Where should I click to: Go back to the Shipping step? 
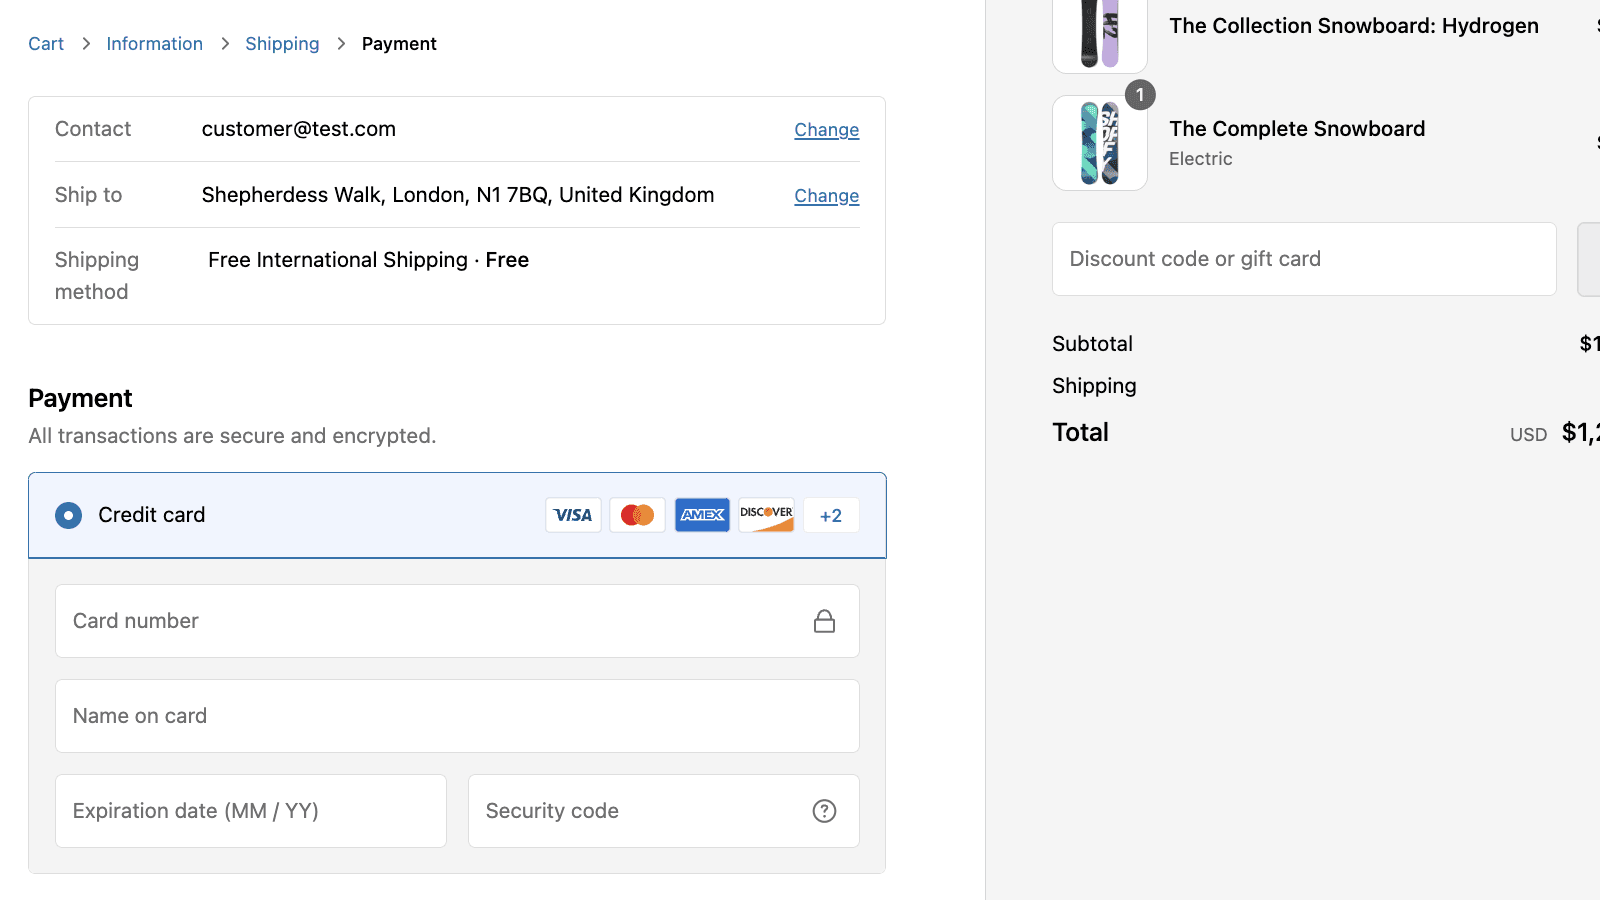pyautogui.click(x=282, y=43)
